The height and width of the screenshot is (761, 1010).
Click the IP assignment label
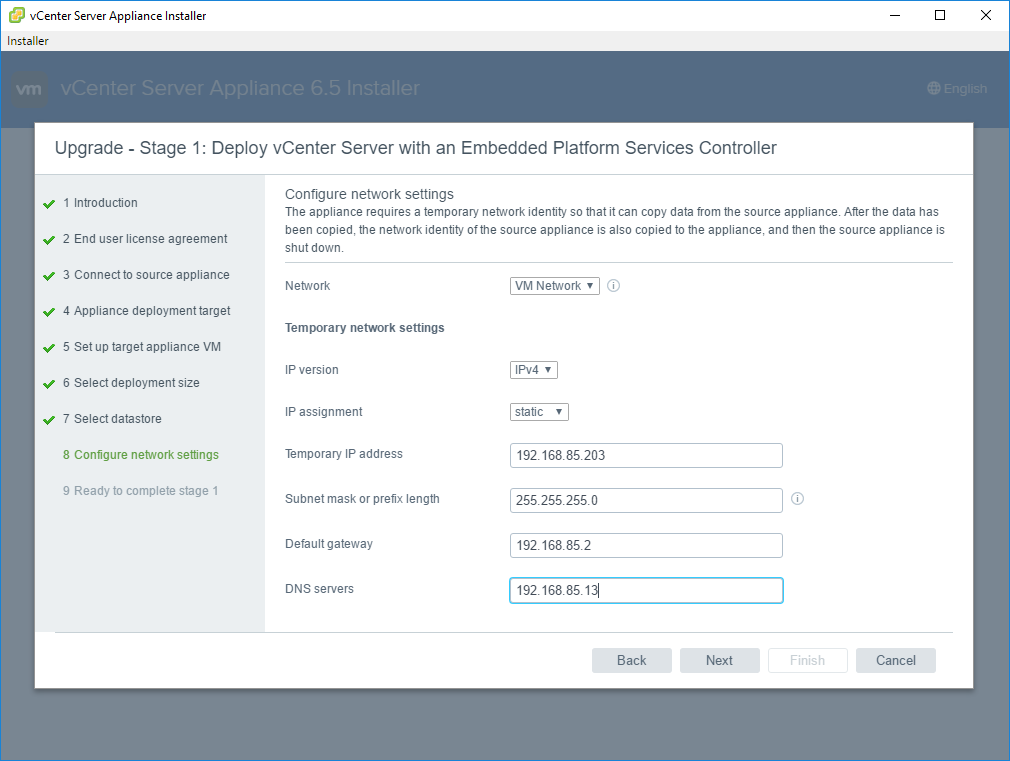click(323, 412)
